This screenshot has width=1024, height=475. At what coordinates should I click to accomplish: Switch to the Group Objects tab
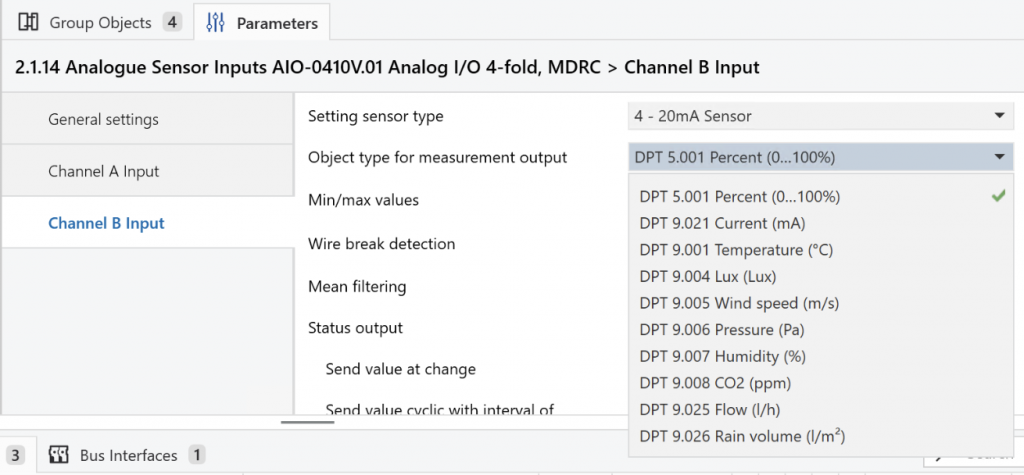click(100, 22)
